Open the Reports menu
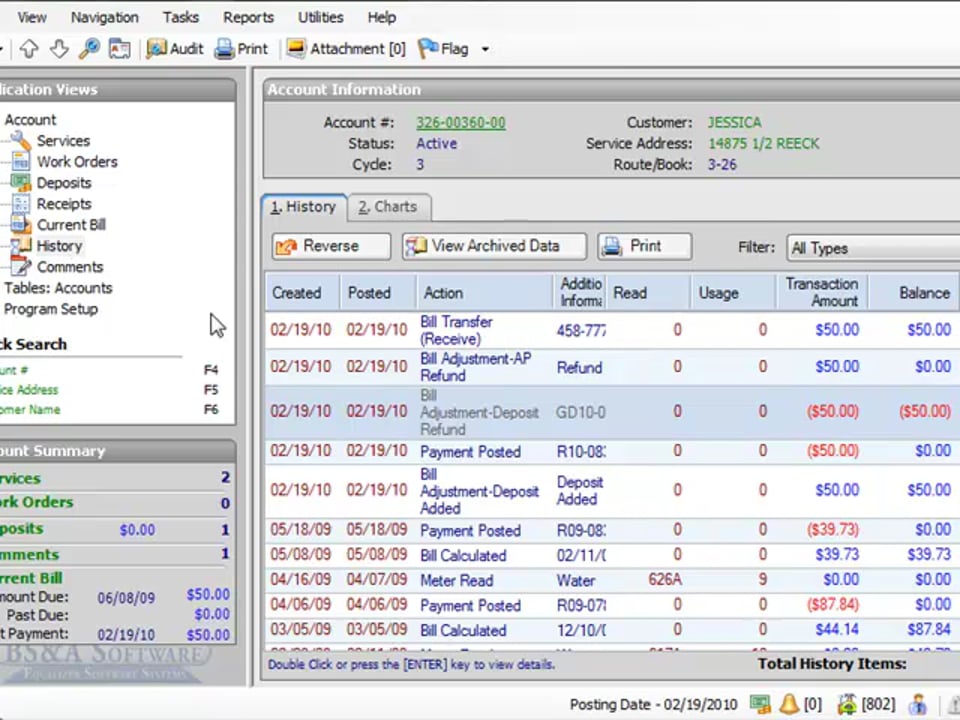The width and height of the screenshot is (960, 720). click(x=248, y=17)
